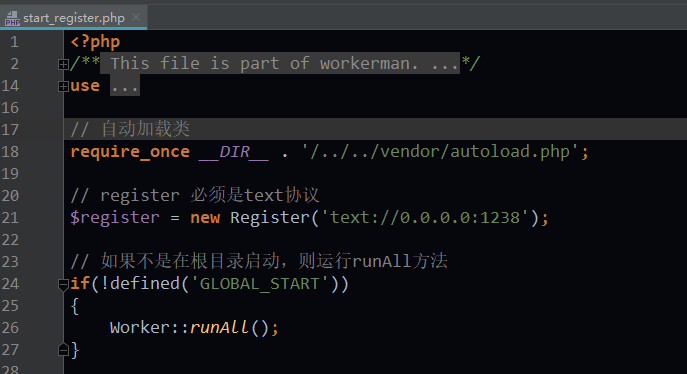
Task: Expand the folded doc comment on line 2
Action: [x=63, y=65]
